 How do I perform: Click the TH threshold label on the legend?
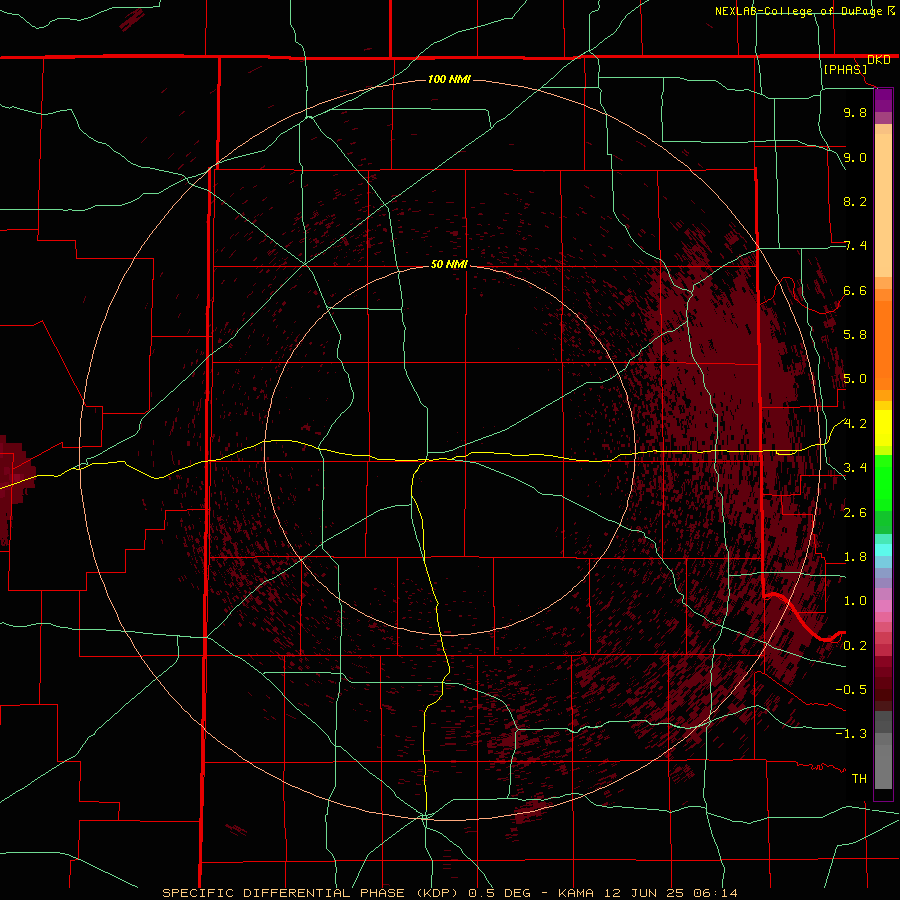tap(859, 779)
